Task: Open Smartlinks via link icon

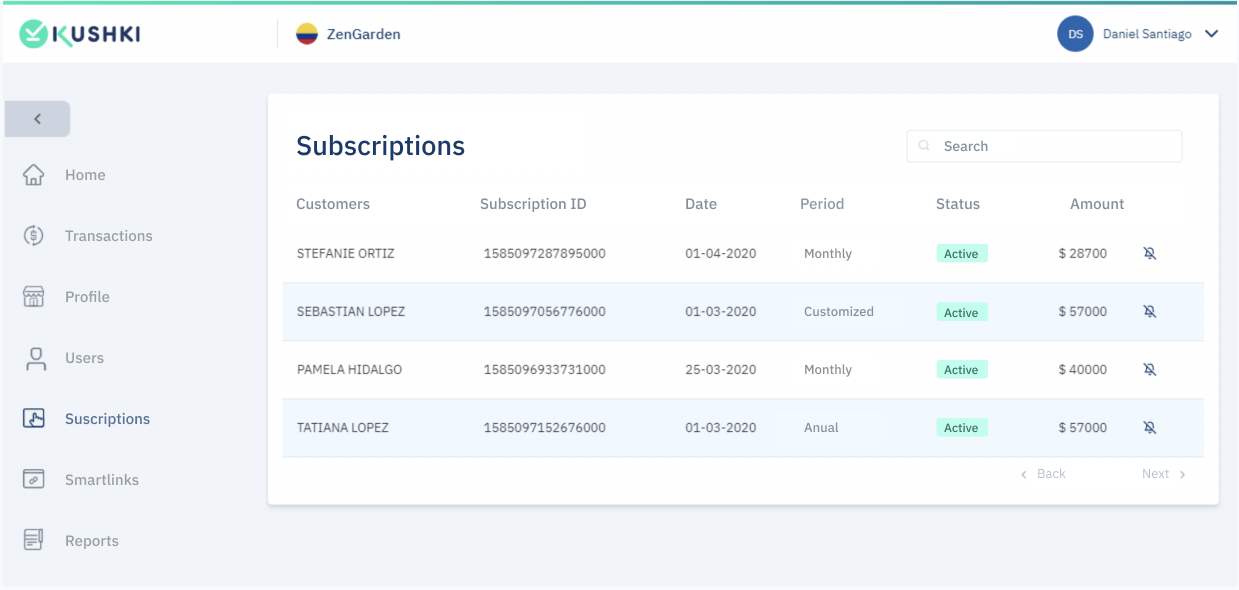Action: [35, 479]
